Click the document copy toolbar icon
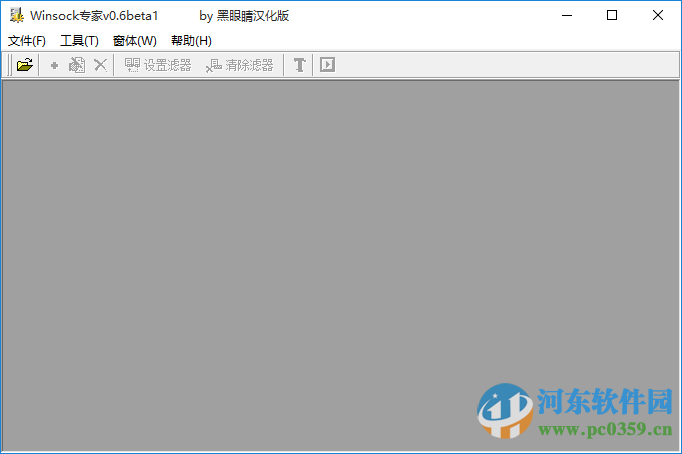Screen dimensions: 682x454 tap(77, 65)
